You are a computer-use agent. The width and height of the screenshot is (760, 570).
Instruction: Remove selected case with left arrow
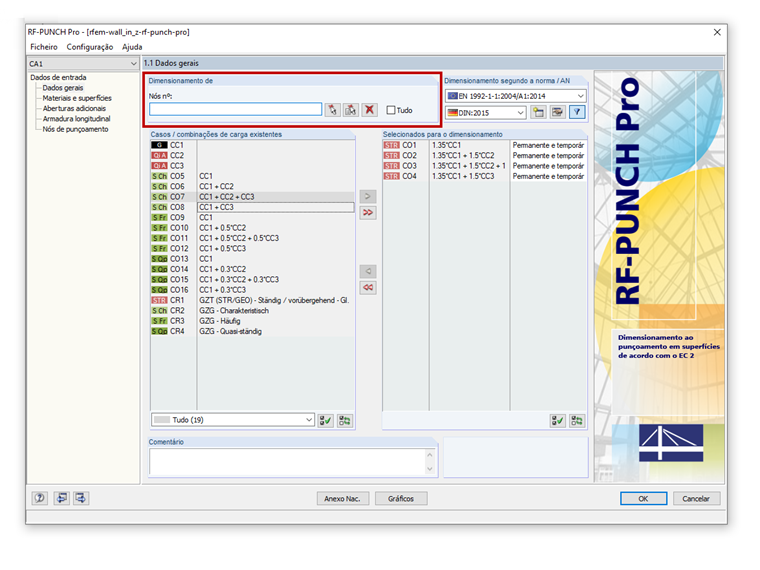click(368, 271)
